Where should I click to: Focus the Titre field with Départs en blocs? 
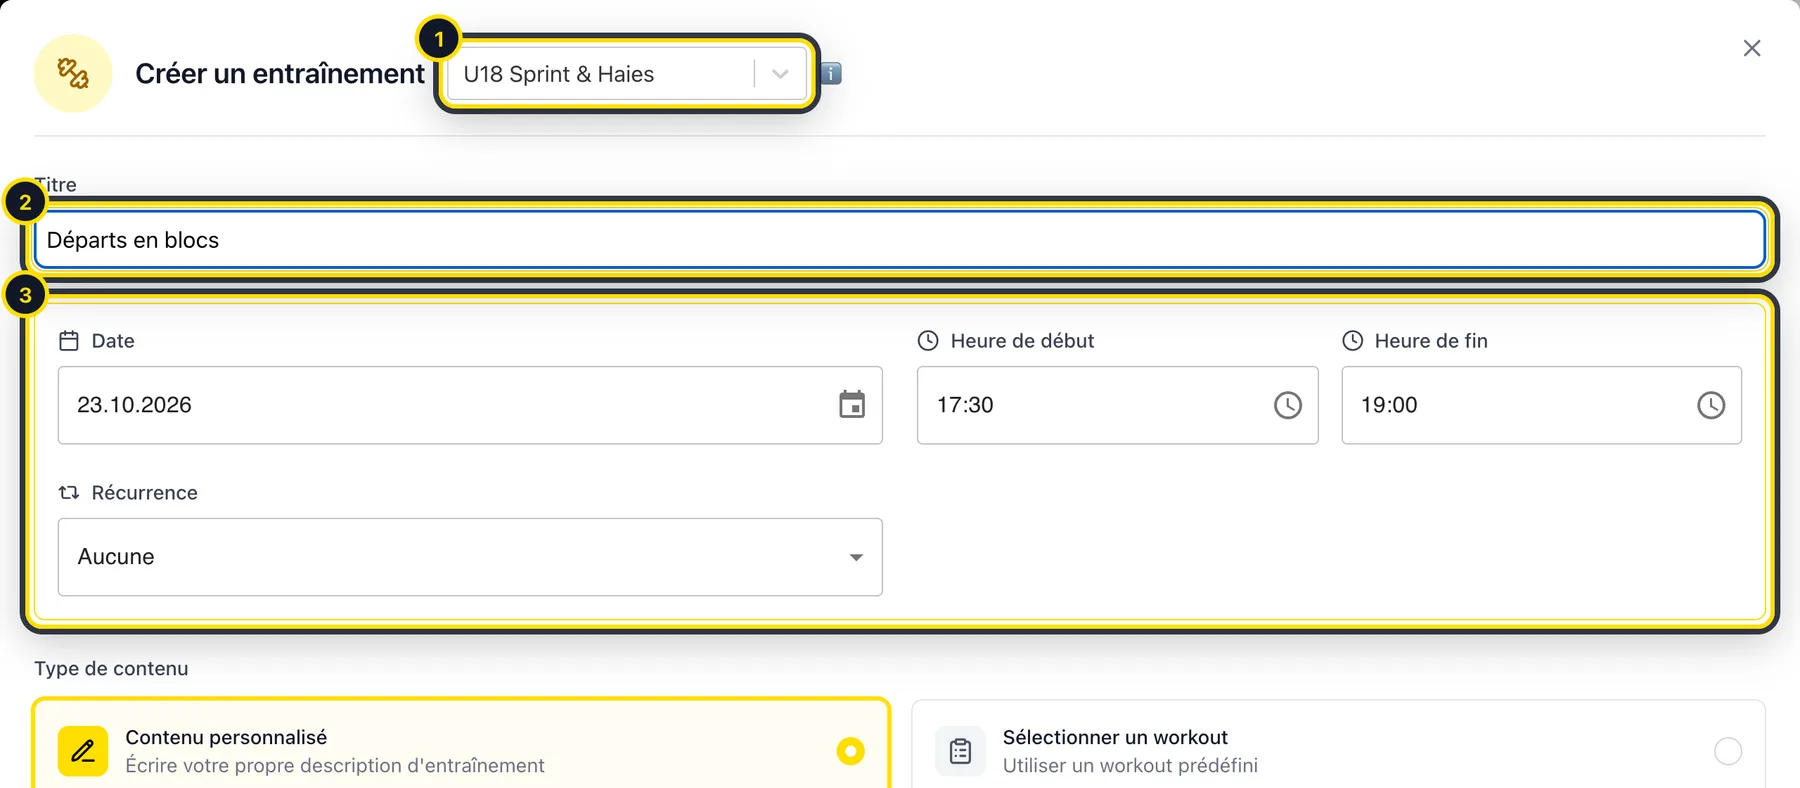point(899,240)
